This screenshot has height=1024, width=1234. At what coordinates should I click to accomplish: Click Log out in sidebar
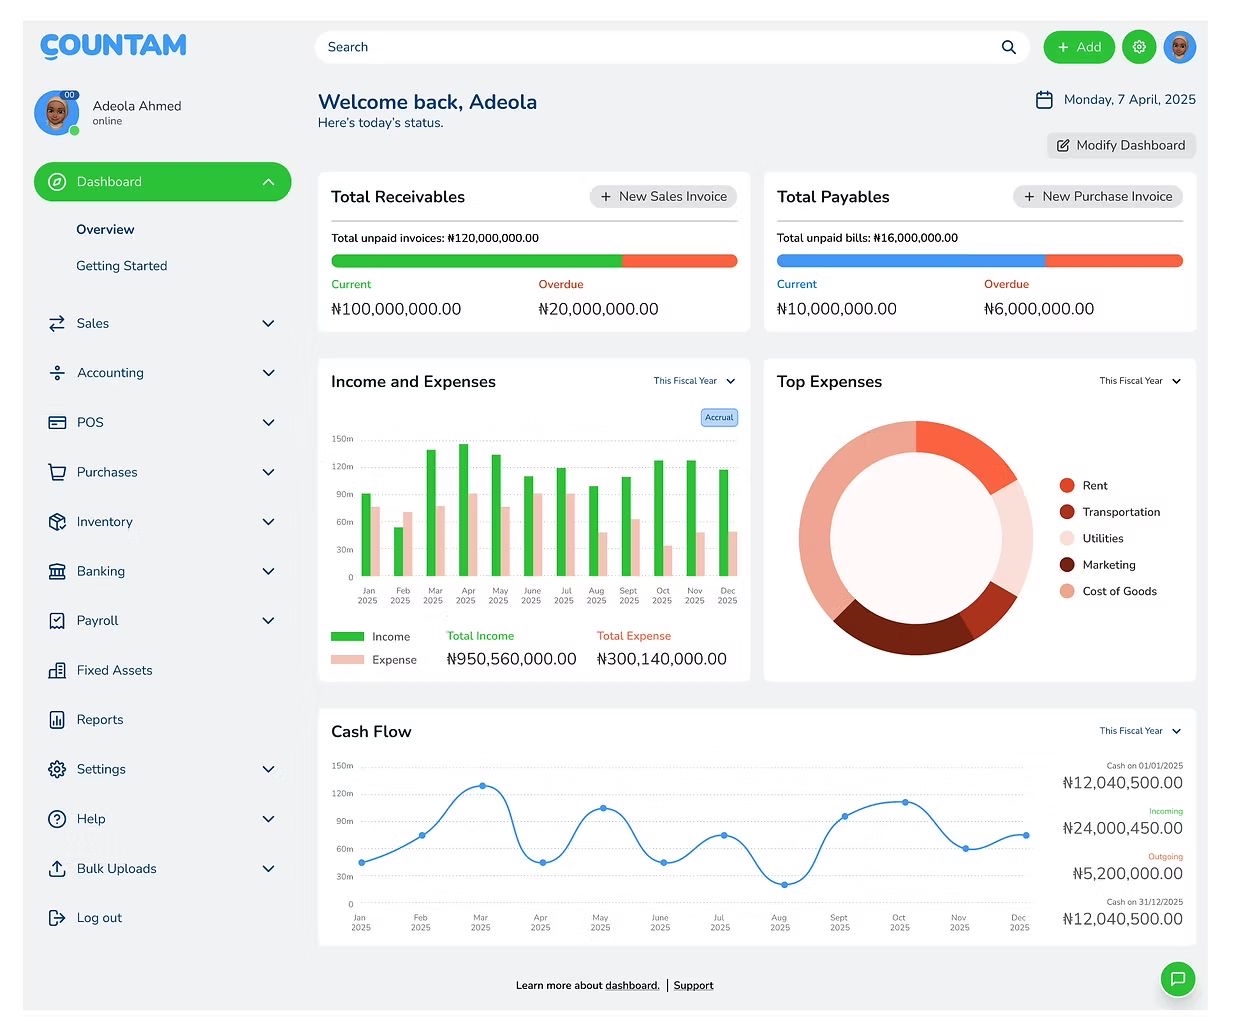click(99, 918)
